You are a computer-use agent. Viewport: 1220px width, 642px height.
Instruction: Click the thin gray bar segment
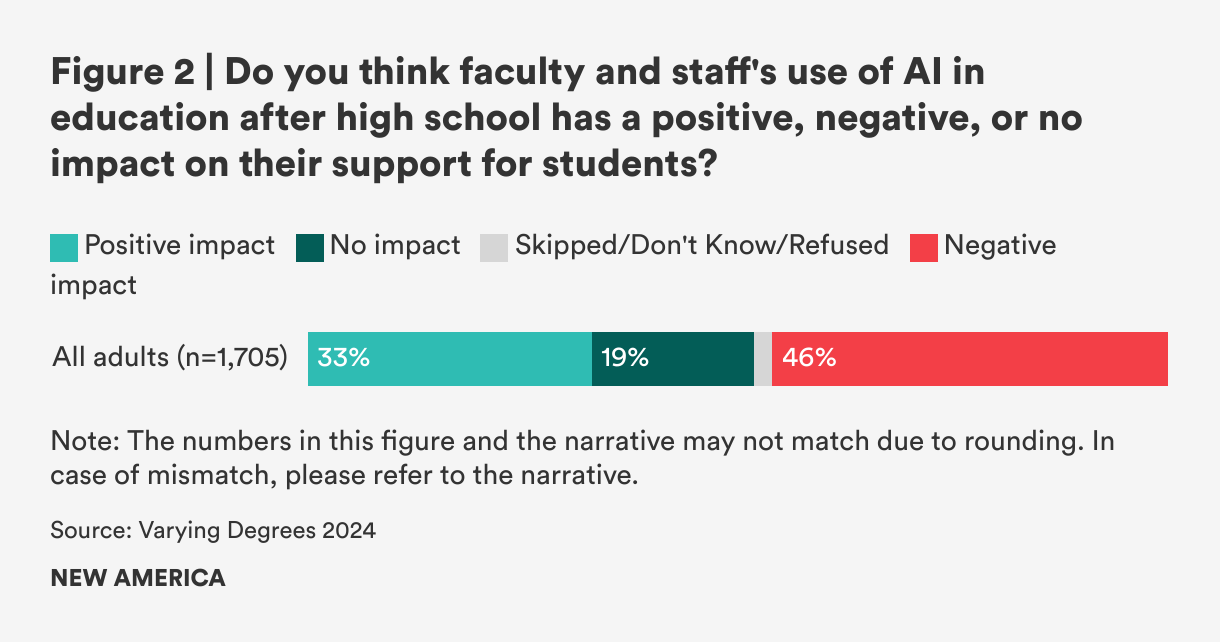(763, 358)
